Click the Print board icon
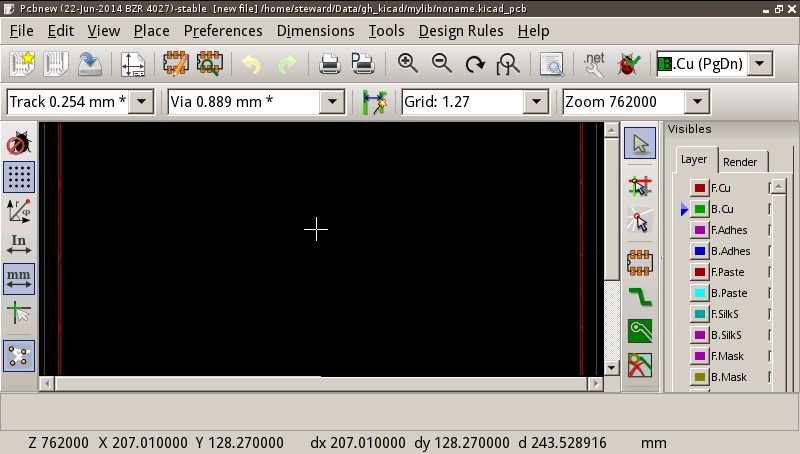The height and width of the screenshot is (454, 800). coord(330,64)
